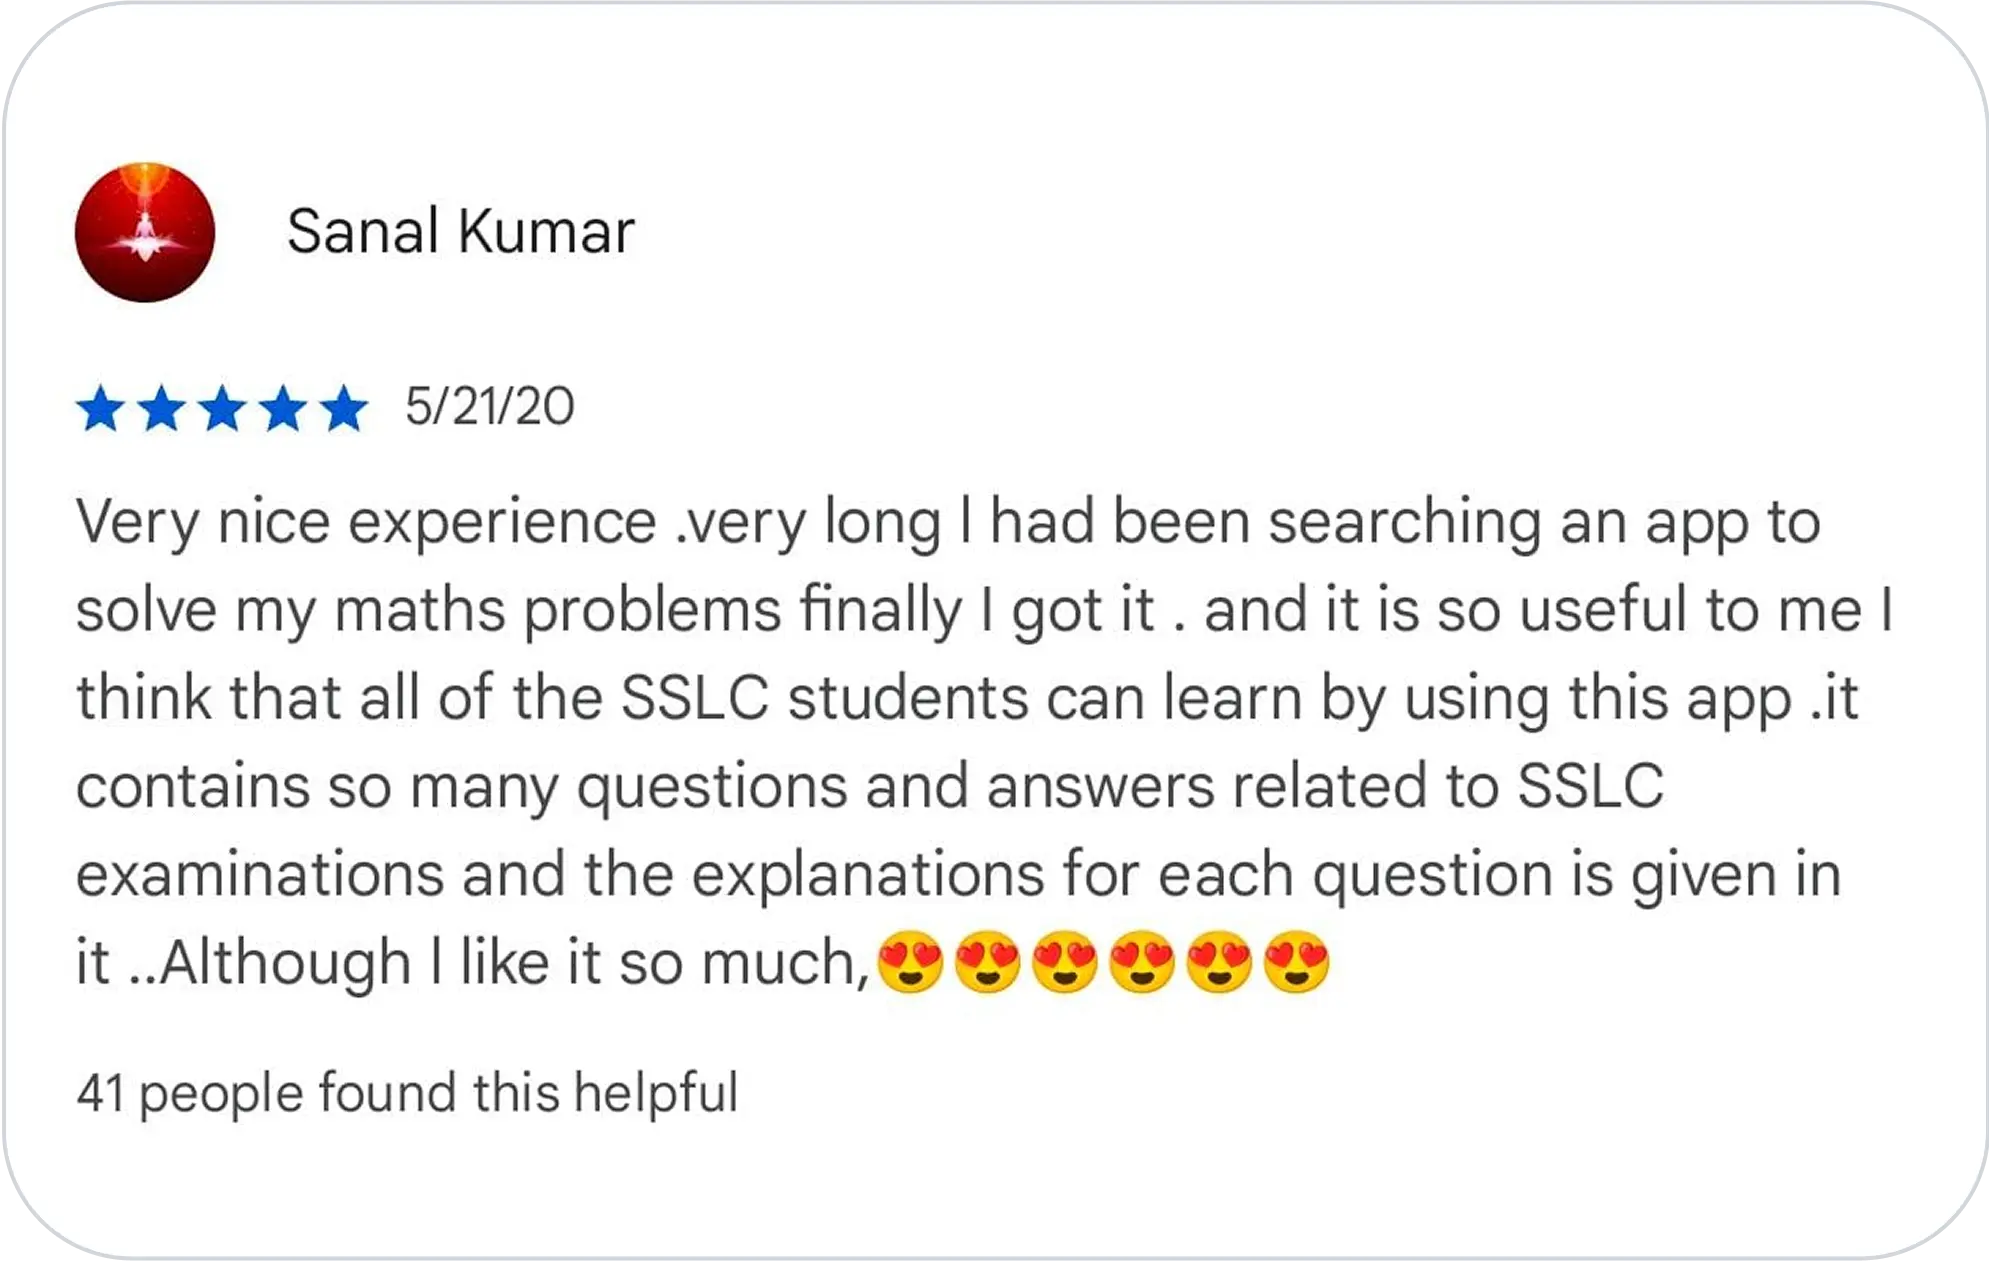Select the fourth blue rating star

[x=284, y=409]
